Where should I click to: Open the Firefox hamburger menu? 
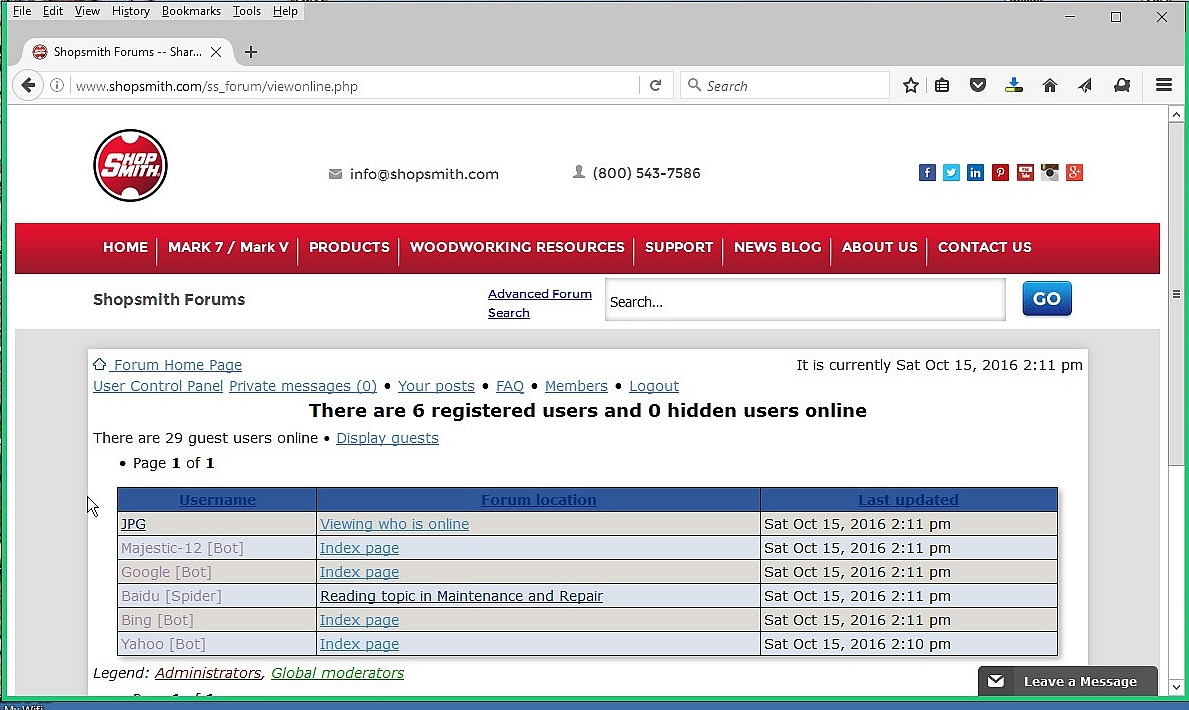pyautogui.click(x=1164, y=85)
